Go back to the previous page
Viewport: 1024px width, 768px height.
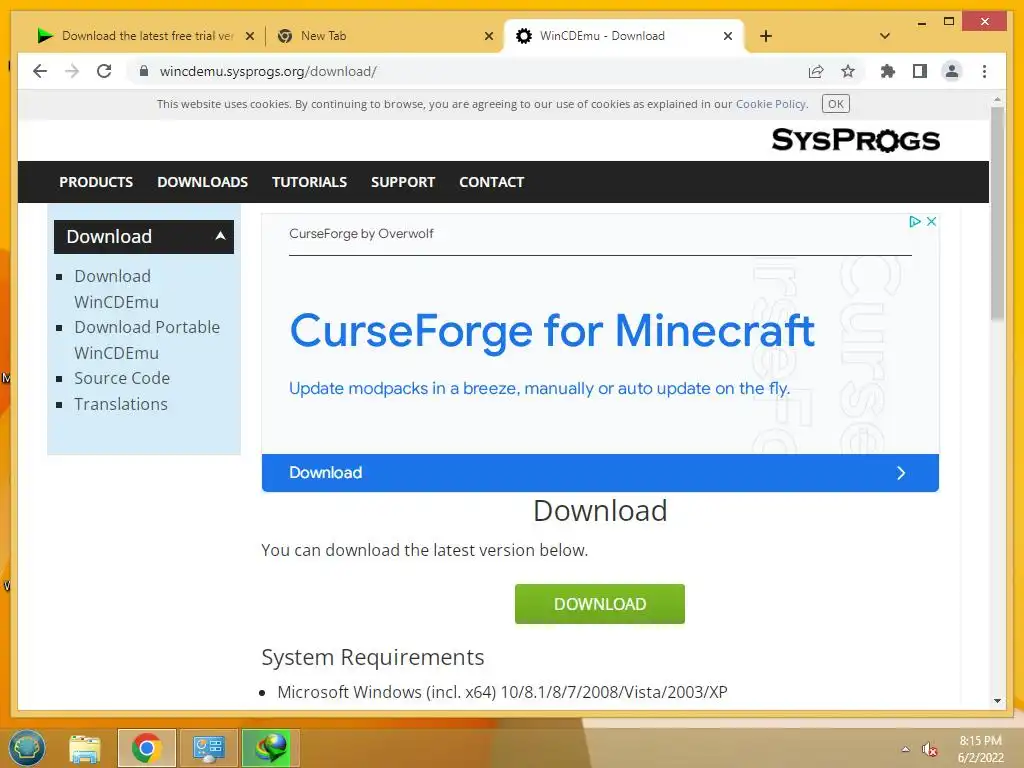tap(40, 71)
